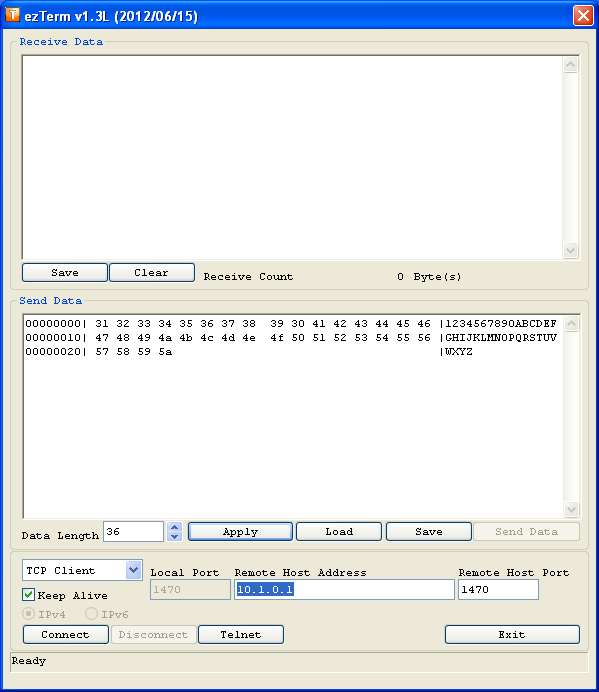Viewport: 599px width, 692px height.
Task: Click the Connect button
Action: (66, 634)
